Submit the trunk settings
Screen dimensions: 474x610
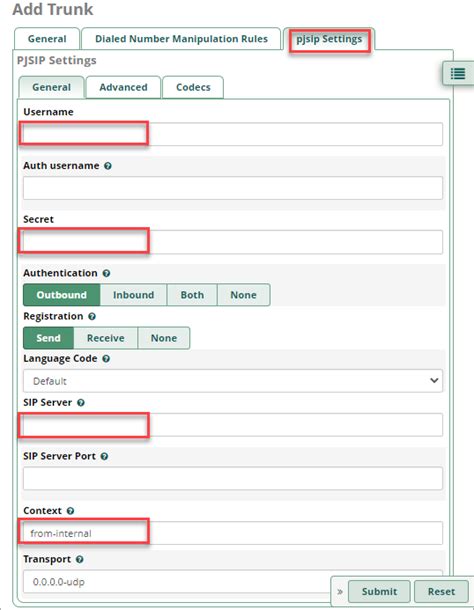[x=379, y=592]
